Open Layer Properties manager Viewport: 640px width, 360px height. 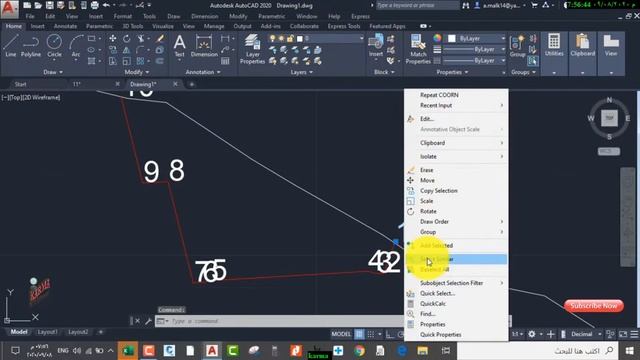pos(252,49)
